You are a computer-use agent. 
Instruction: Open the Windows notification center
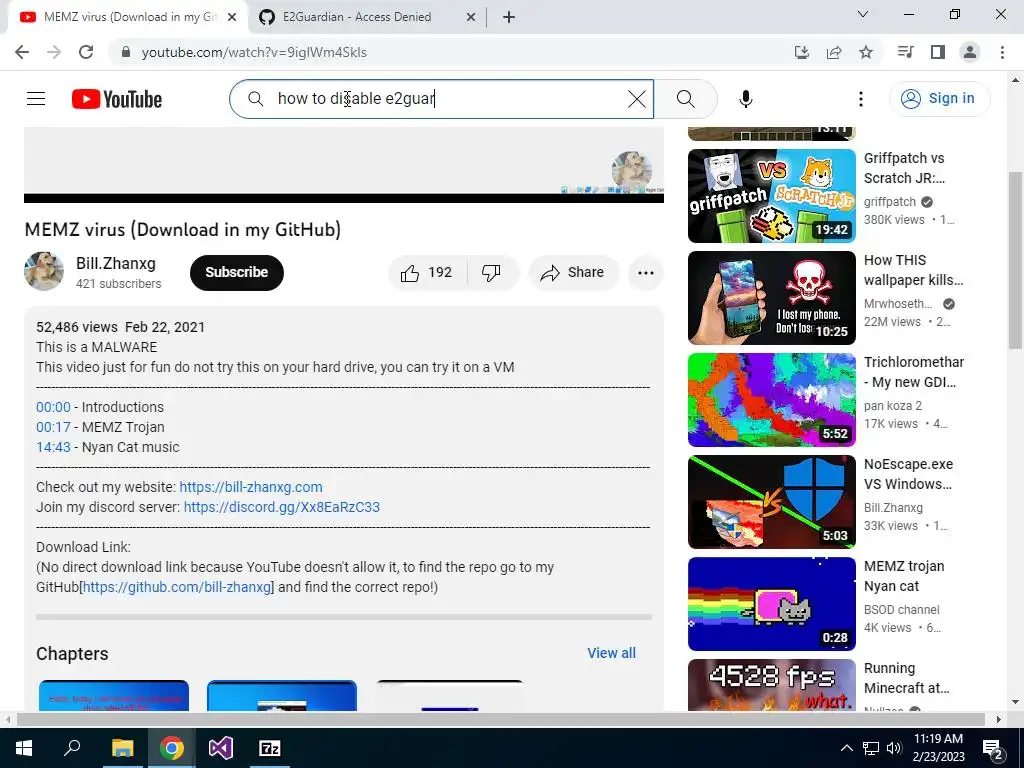coord(993,748)
